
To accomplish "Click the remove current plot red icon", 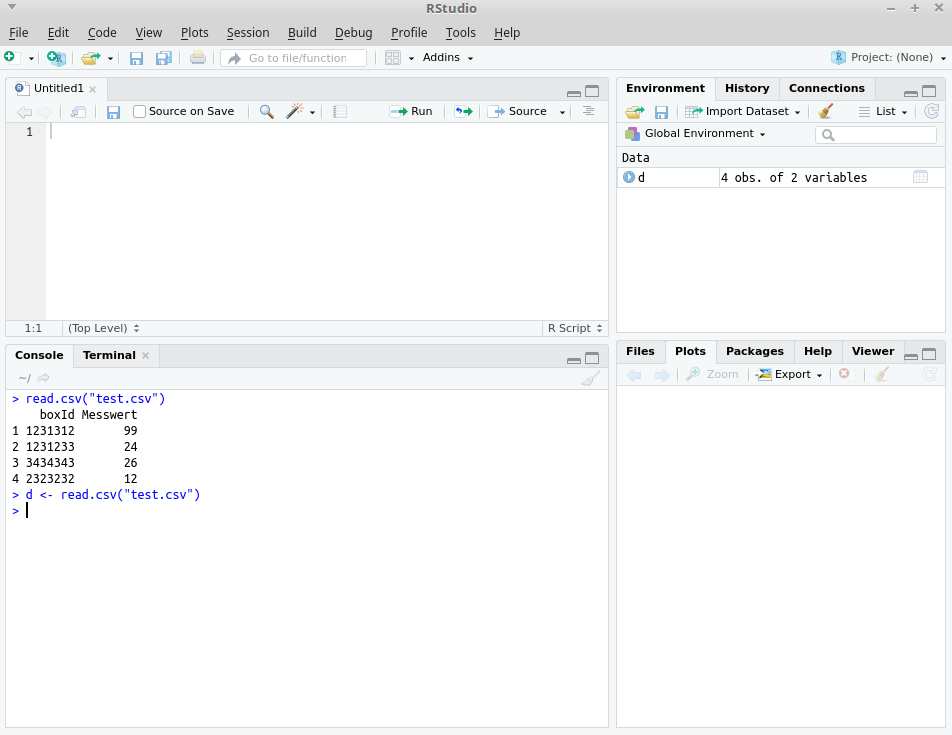I will pos(844,373).
